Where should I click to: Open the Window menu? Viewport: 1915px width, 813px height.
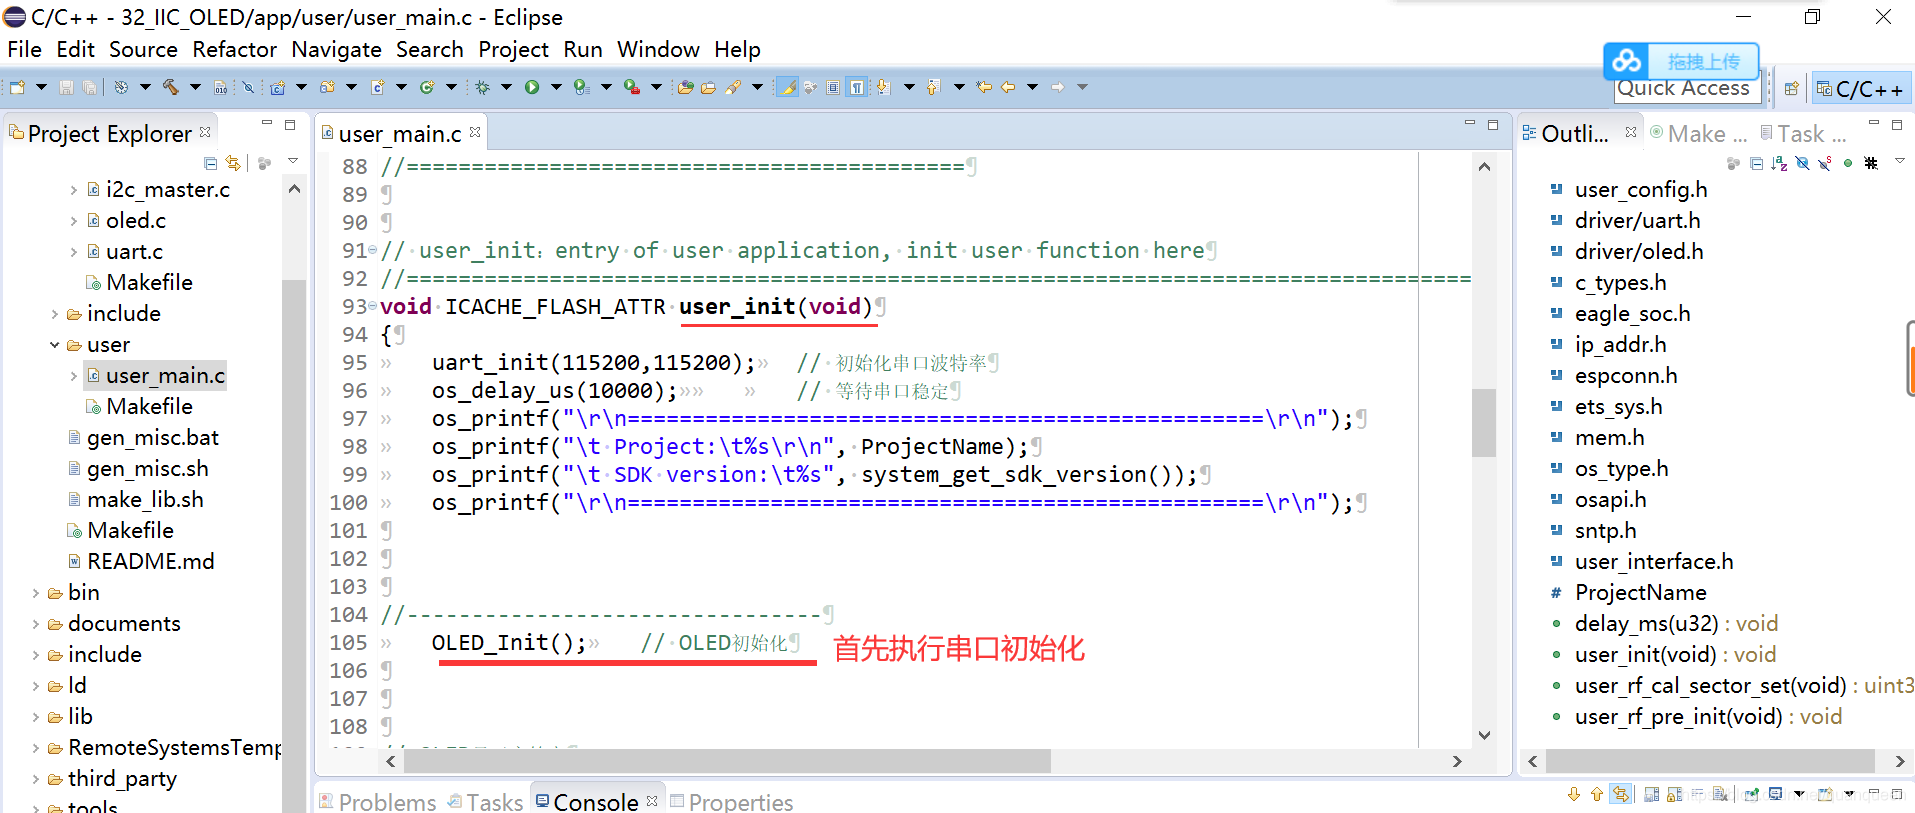tap(658, 49)
